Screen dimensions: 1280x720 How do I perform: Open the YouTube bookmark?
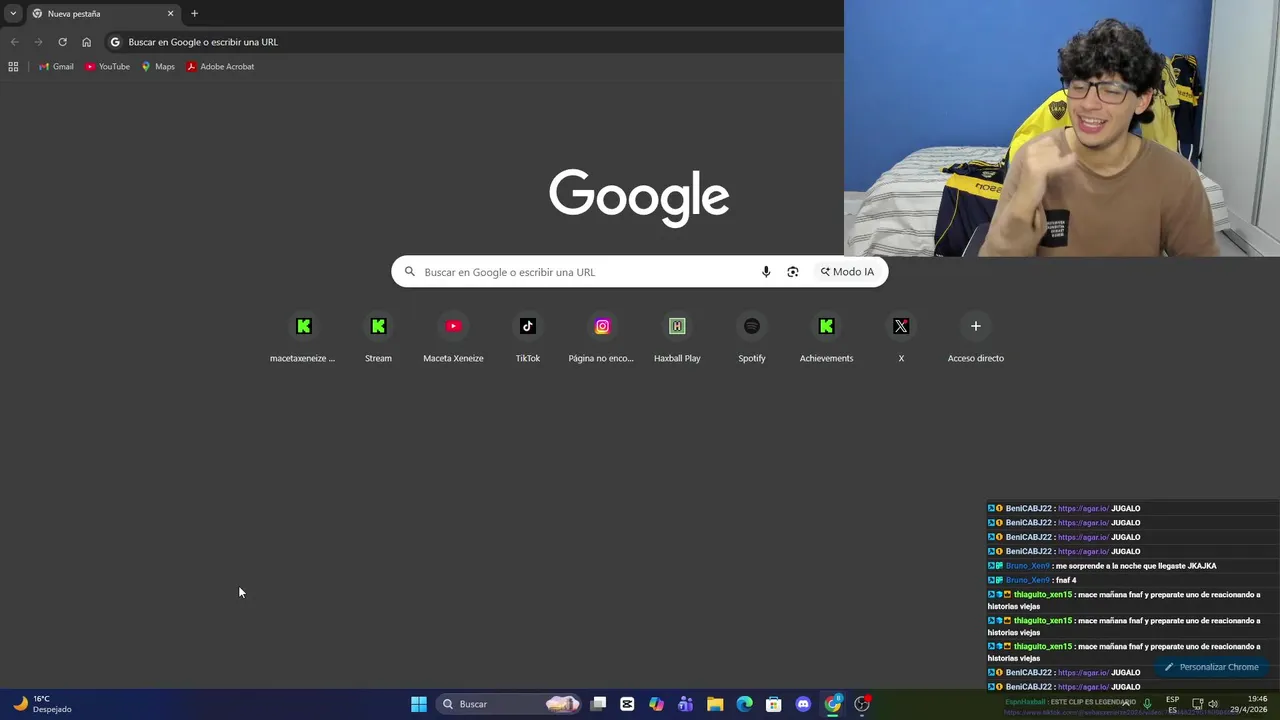[x=107, y=66]
